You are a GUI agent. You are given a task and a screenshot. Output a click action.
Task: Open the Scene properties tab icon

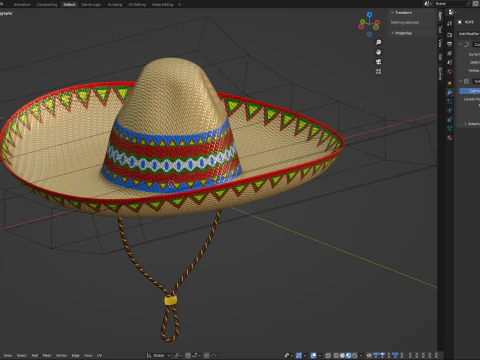(450, 62)
